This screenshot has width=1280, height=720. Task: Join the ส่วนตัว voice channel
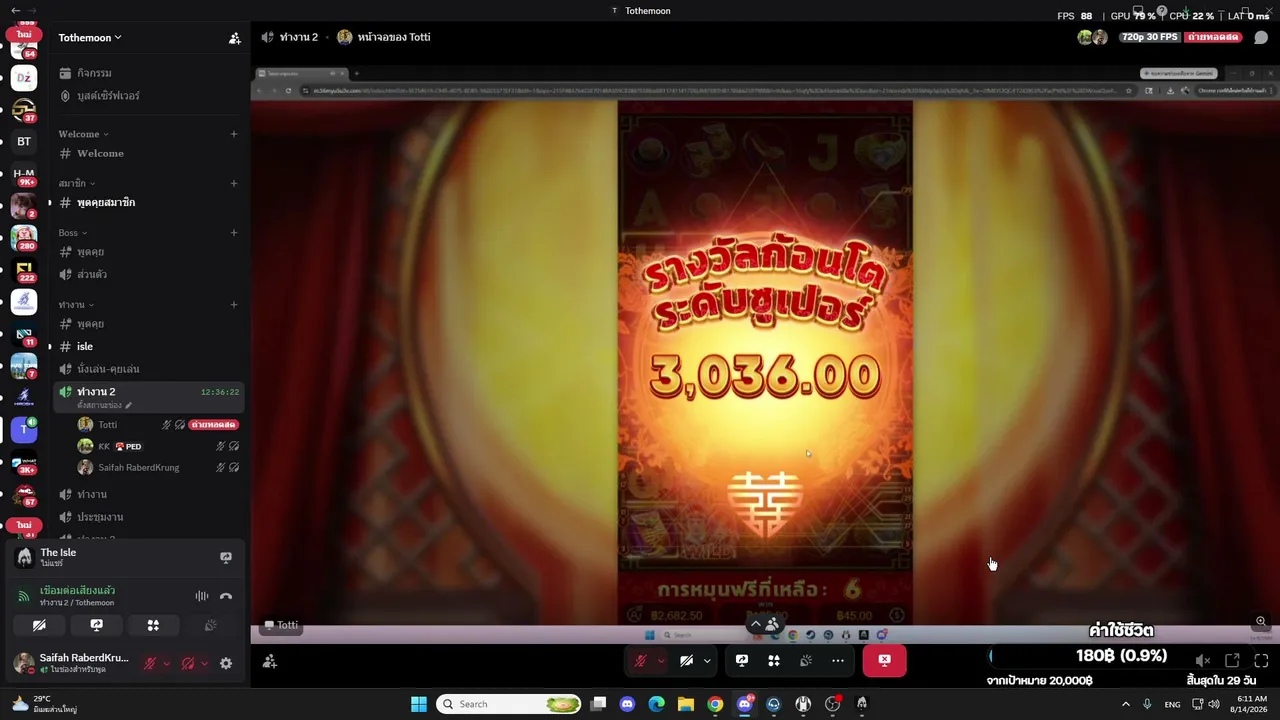coord(148,274)
